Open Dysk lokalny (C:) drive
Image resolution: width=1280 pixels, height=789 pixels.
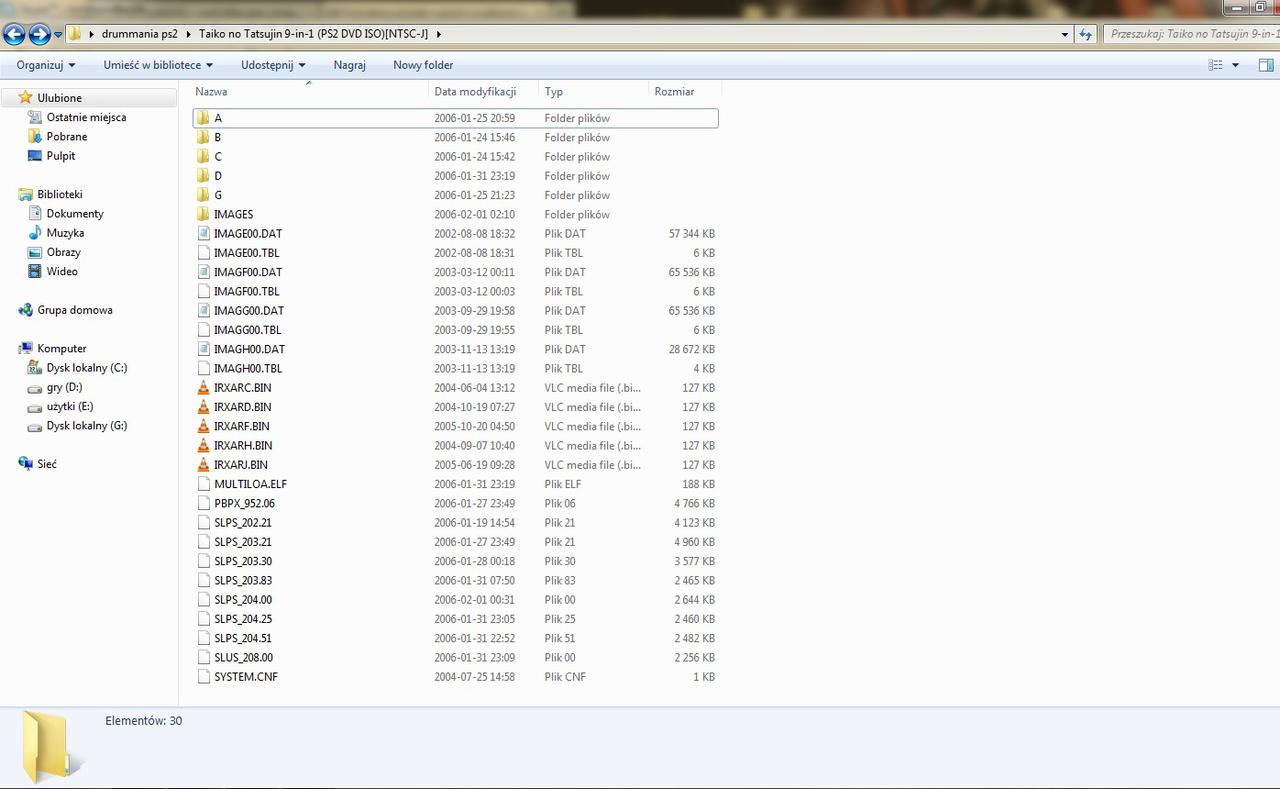(86, 368)
